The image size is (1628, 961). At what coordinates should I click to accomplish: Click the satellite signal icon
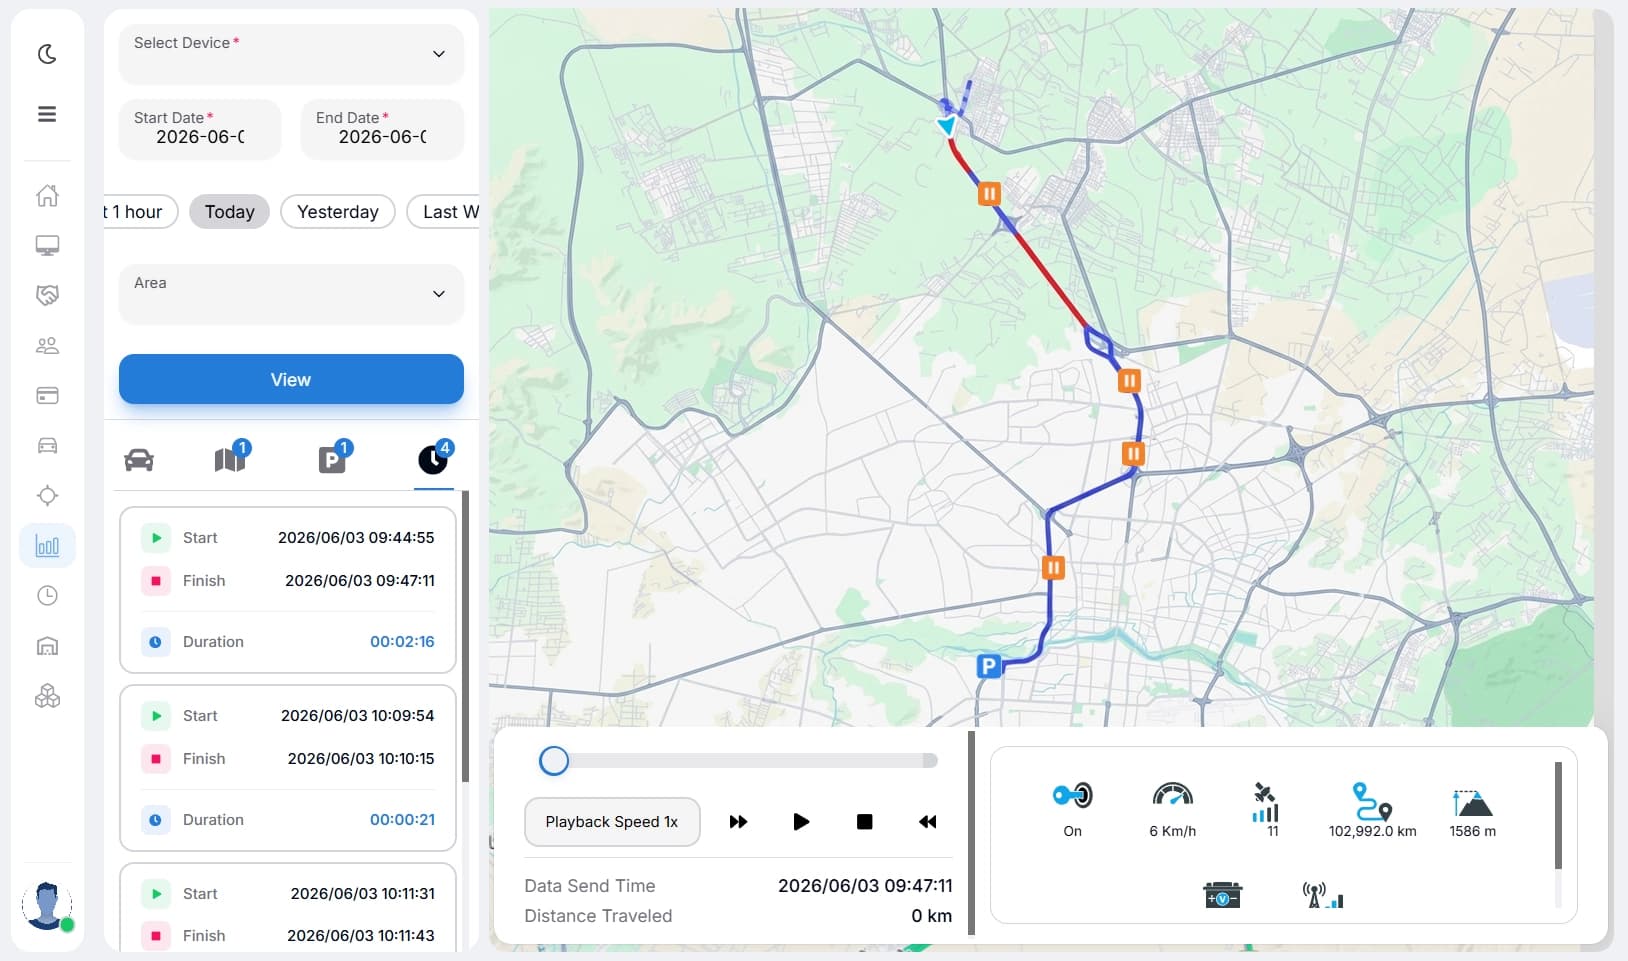[x=1265, y=801]
